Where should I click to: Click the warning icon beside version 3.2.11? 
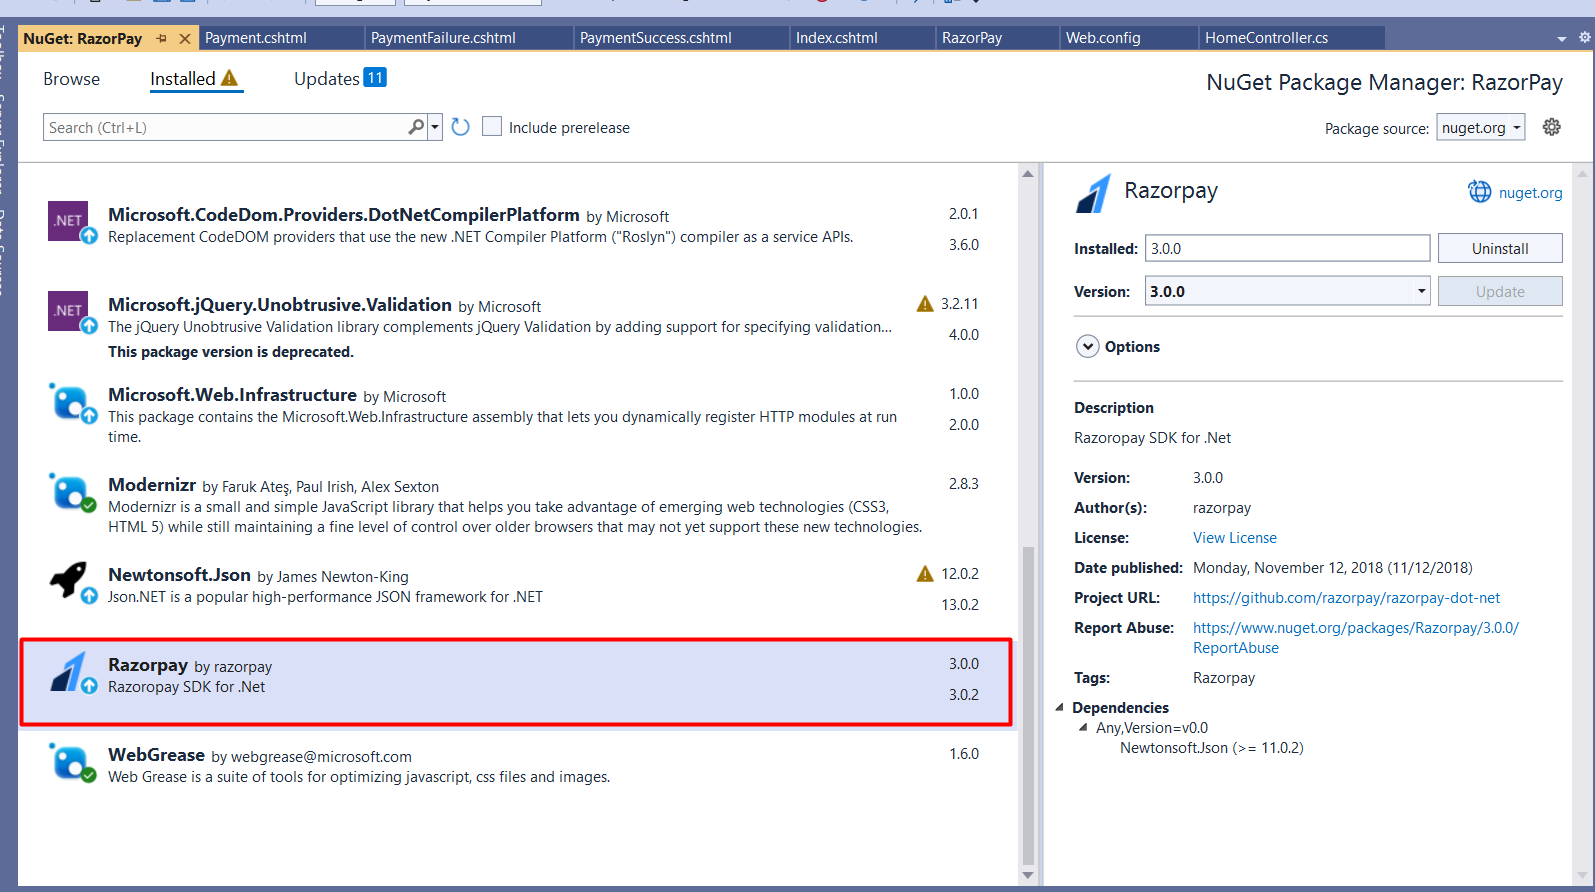[x=925, y=303]
